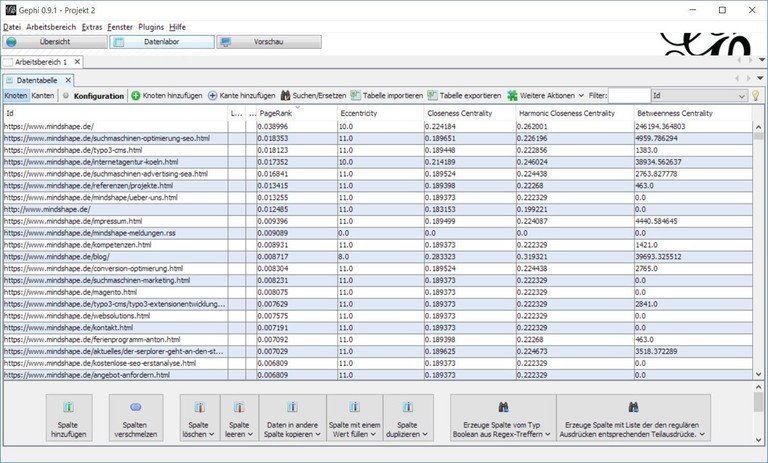Open the Arbeitsbereich menu
This screenshot has width=768, height=463.
coord(51,27)
